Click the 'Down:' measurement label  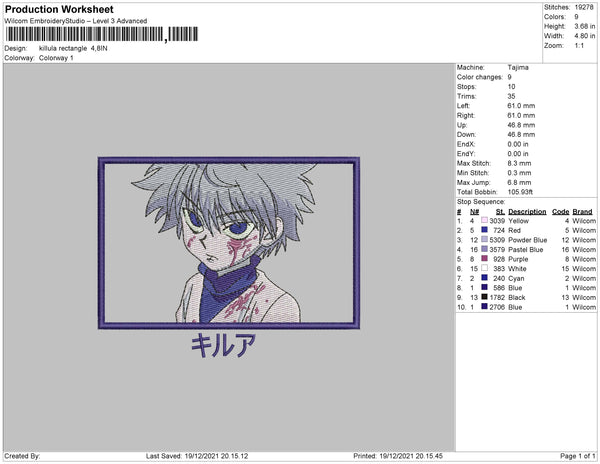pos(466,134)
